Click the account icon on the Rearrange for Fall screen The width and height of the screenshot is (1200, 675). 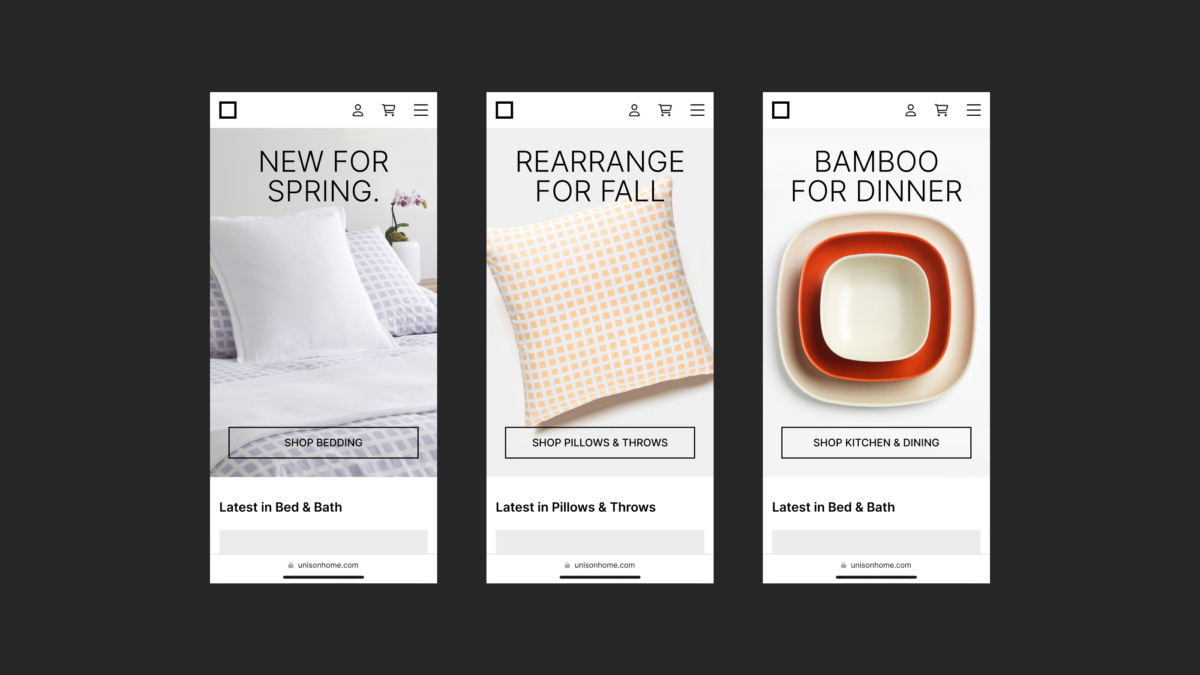click(x=634, y=110)
